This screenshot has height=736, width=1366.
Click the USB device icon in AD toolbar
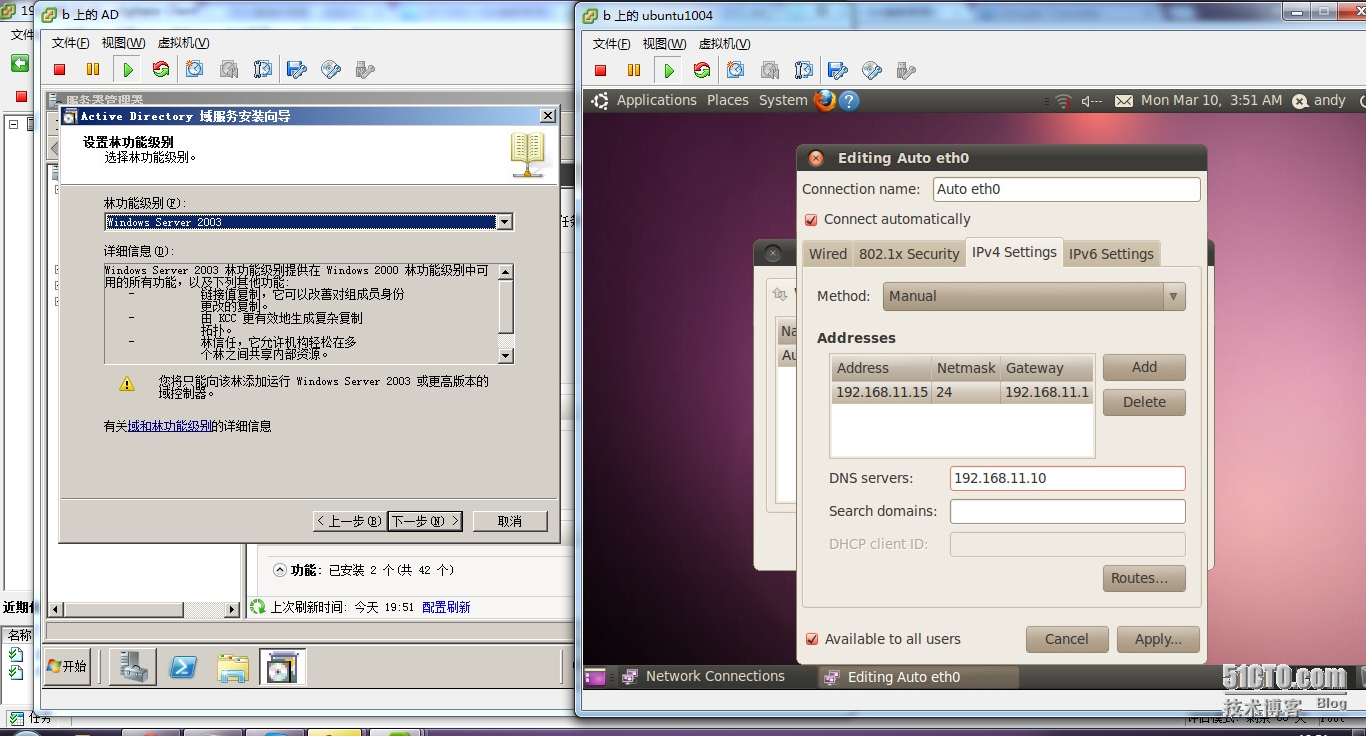point(365,70)
